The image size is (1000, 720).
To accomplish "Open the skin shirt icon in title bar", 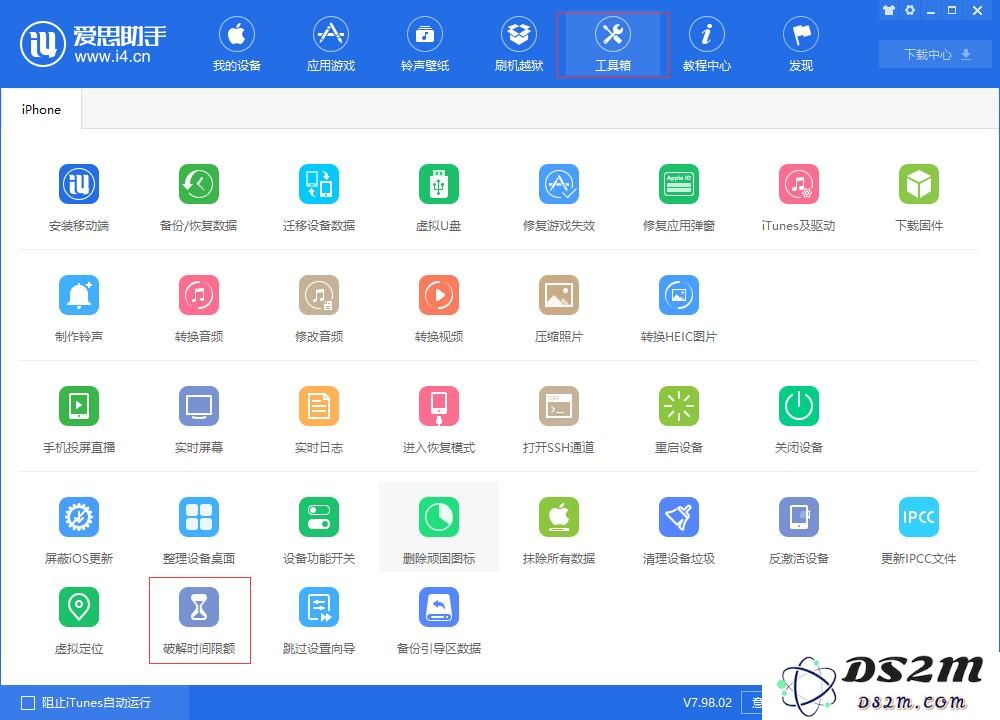I will tap(889, 10).
